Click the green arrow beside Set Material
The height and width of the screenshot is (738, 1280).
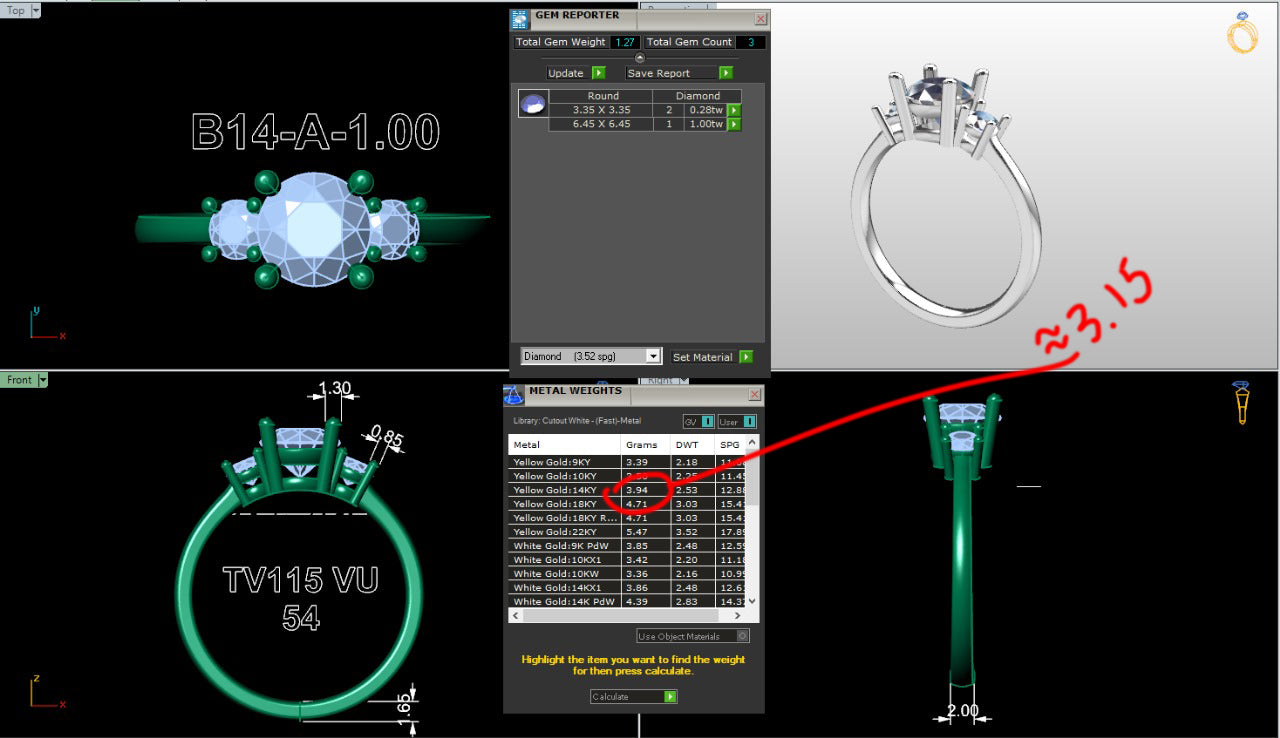[746, 357]
